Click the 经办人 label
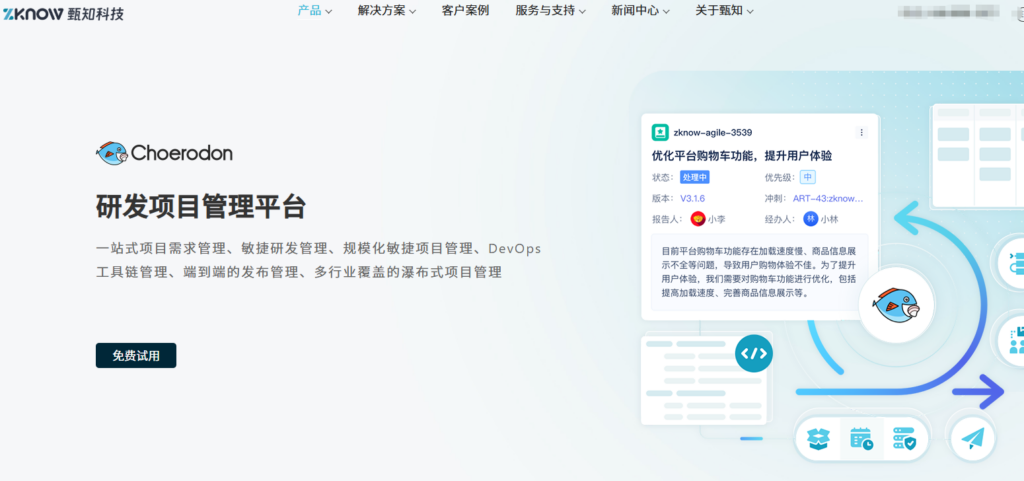Screen dimensions: 1024x481 780,219
